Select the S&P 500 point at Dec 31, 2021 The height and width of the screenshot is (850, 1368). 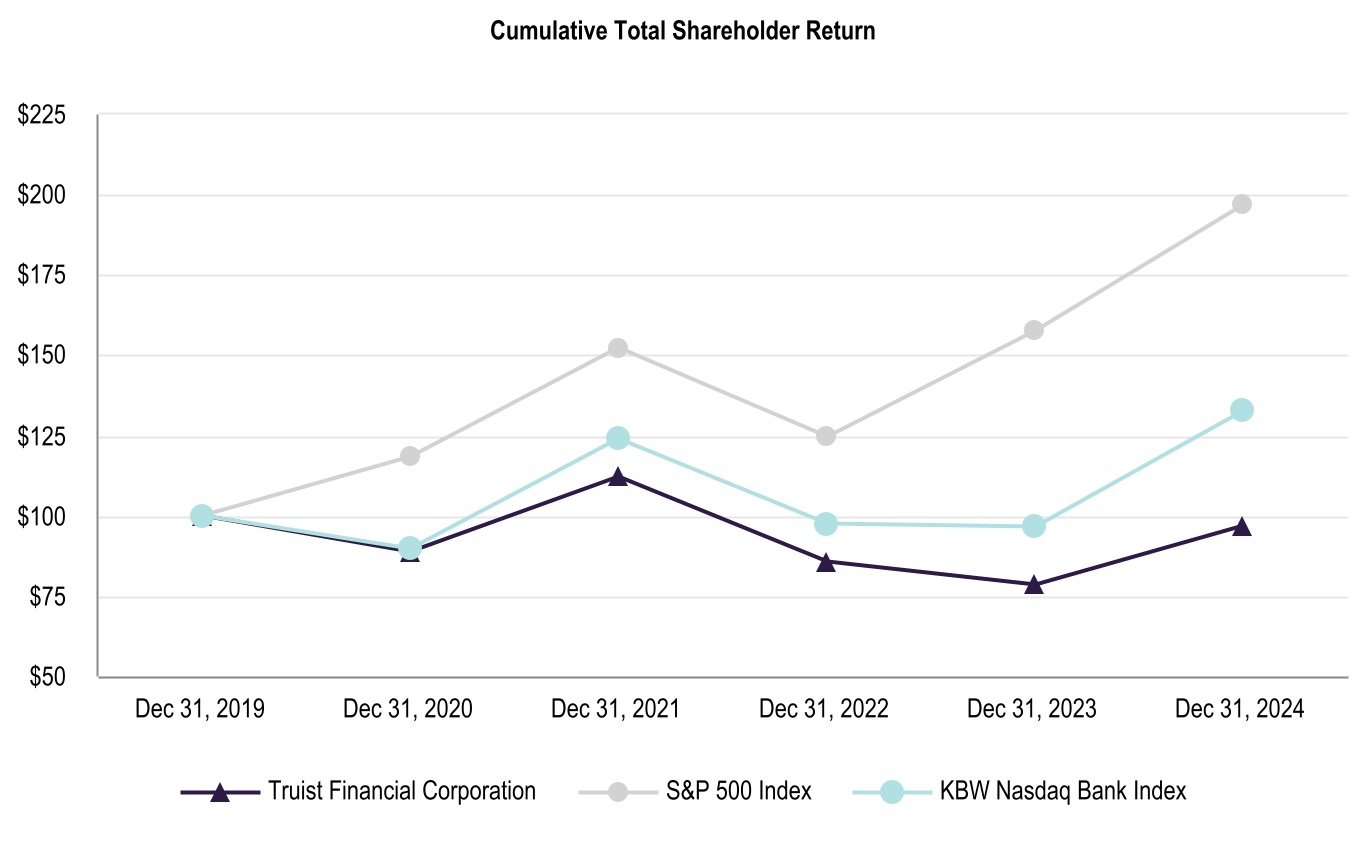(x=618, y=348)
